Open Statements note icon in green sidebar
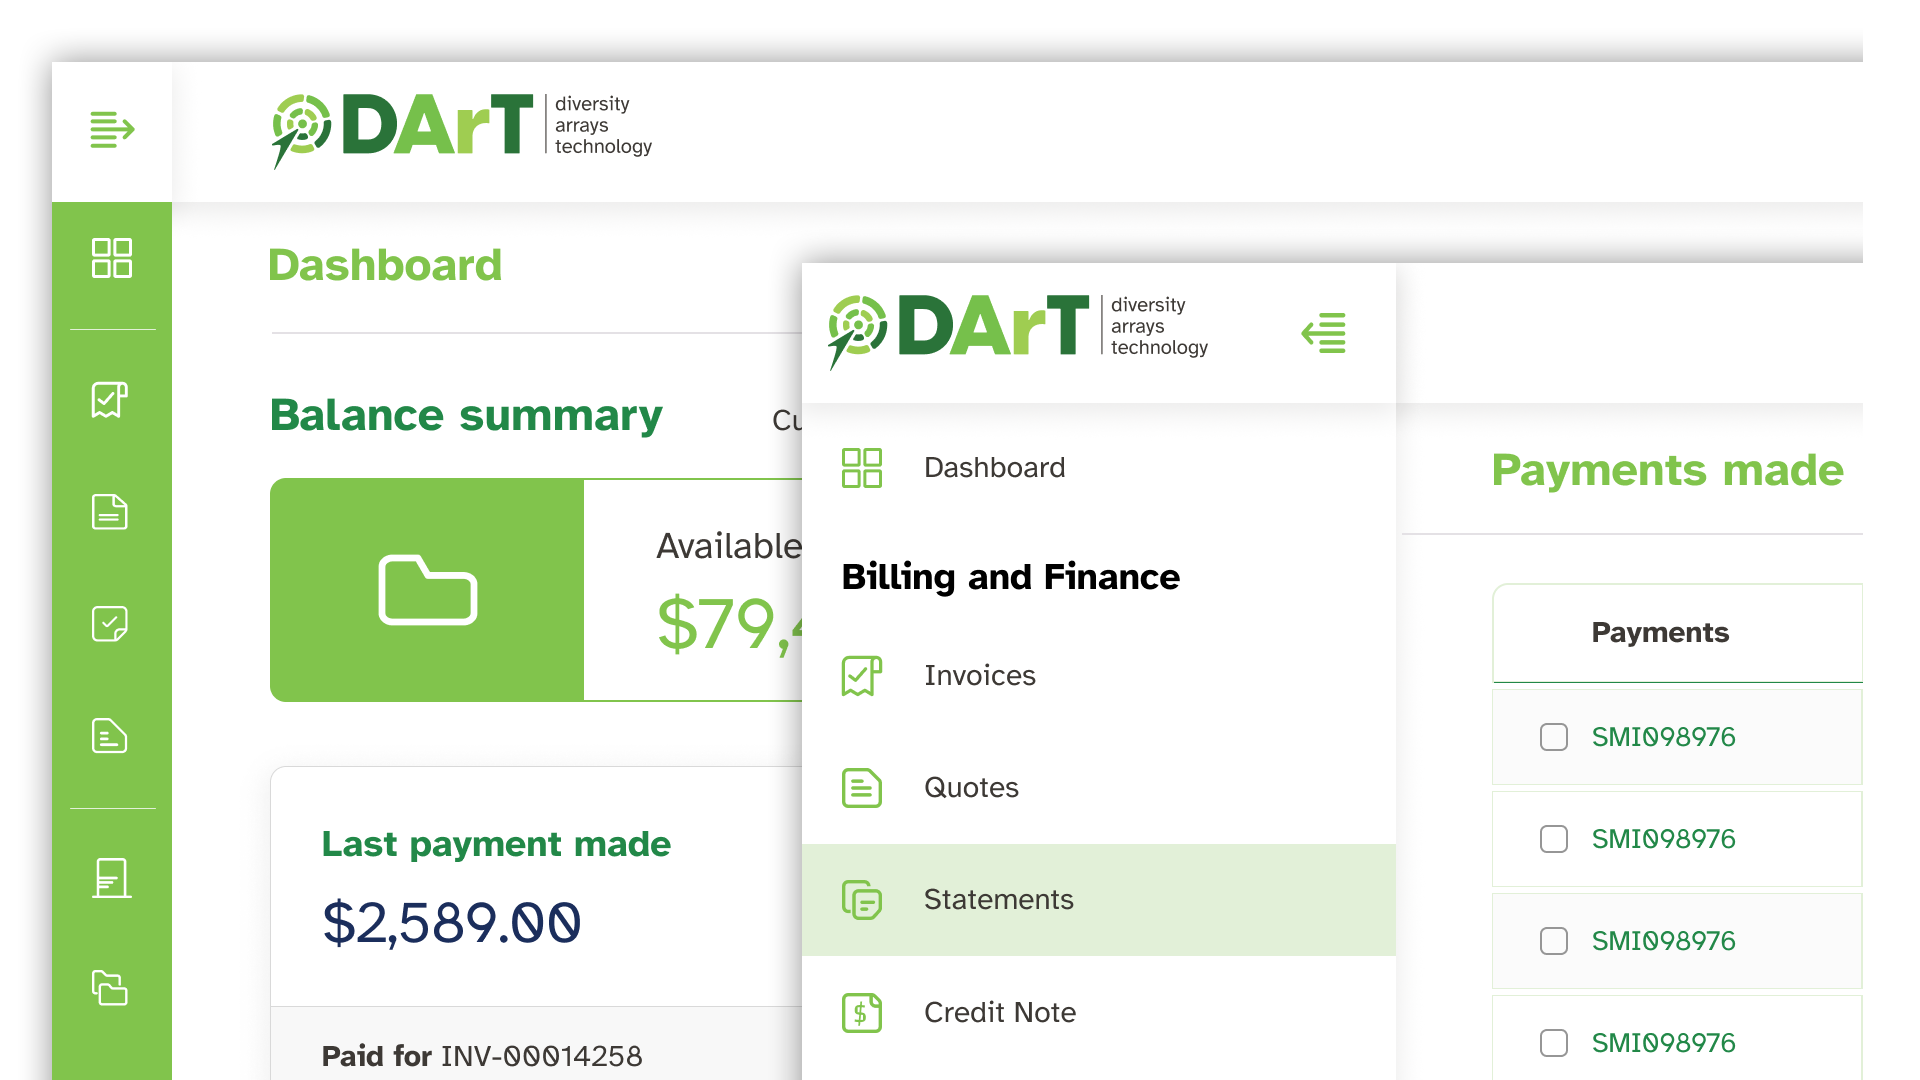The height and width of the screenshot is (1080, 1920). (110, 624)
